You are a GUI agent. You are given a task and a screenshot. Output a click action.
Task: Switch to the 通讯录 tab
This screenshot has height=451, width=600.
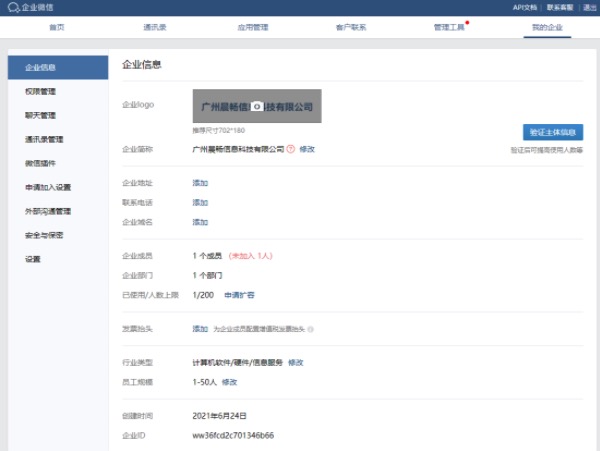click(x=154, y=28)
